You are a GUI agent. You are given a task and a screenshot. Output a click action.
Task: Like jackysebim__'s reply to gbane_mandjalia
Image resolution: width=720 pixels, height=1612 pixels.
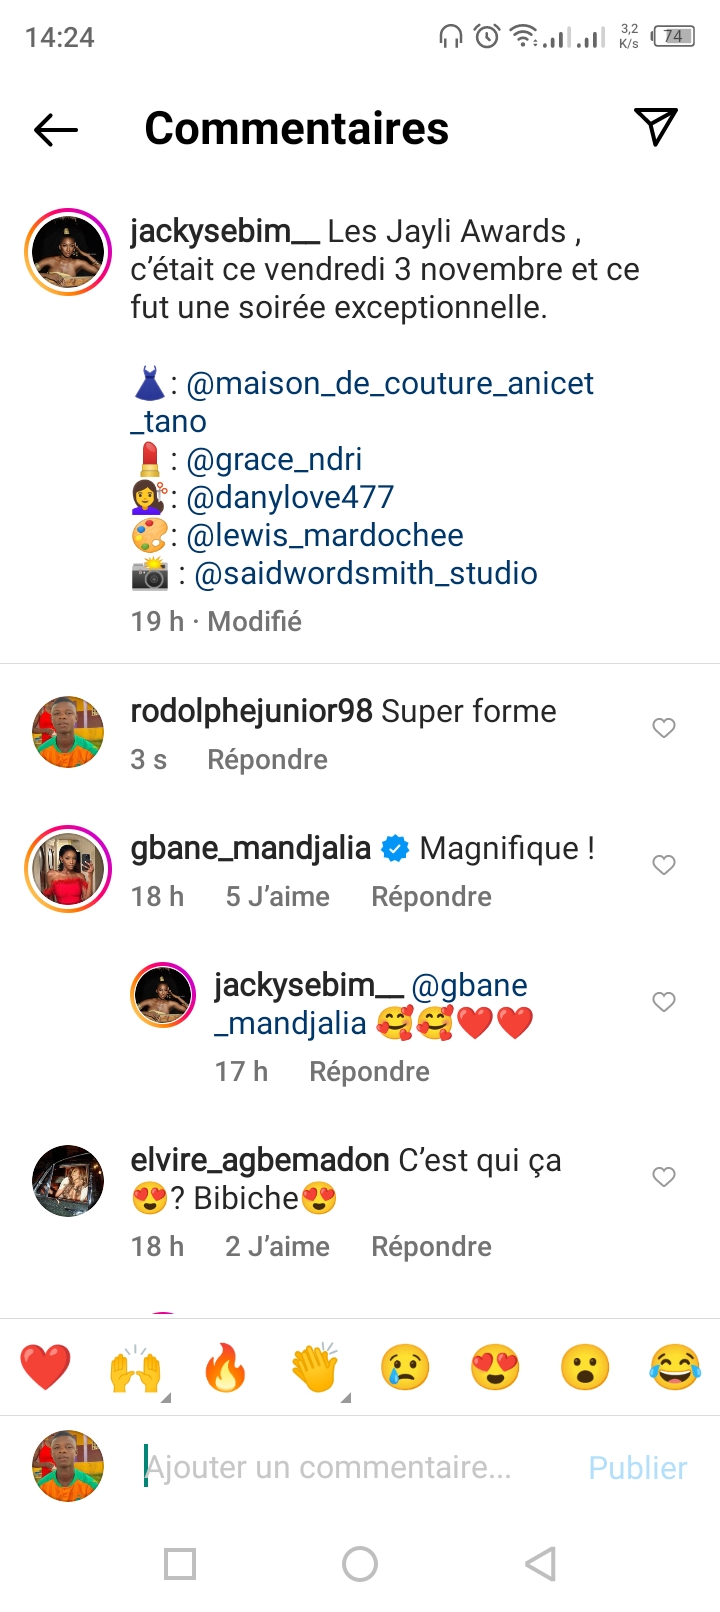coord(664,1002)
